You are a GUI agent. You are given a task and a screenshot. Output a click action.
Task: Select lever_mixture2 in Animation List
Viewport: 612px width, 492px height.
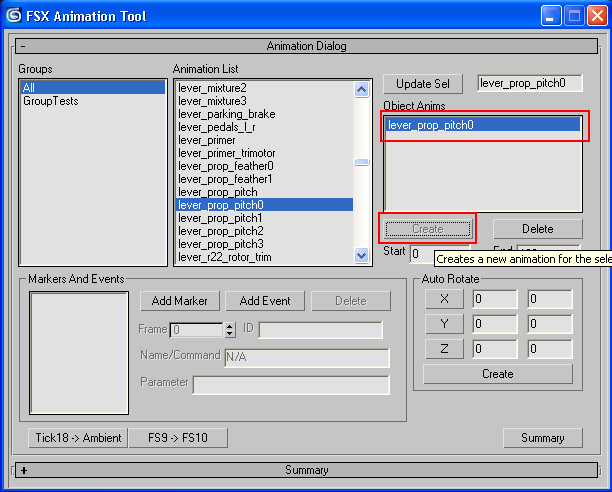(265, 88)
